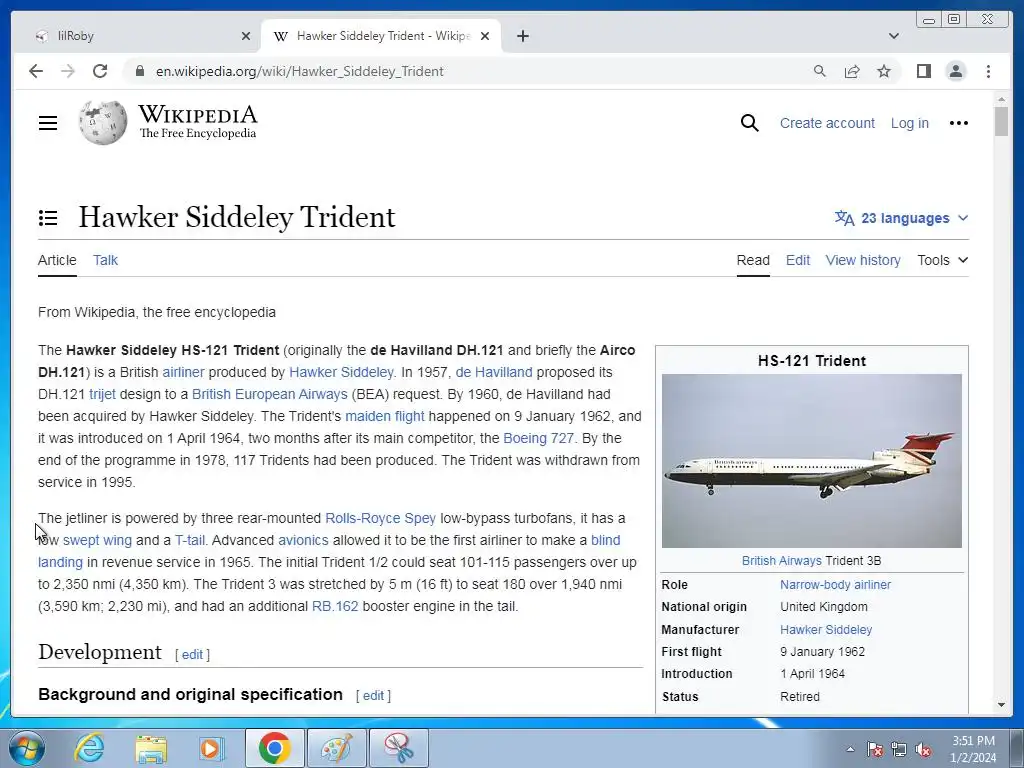The width and height of the screenshot is (1024, 768).
Task: Open Snipping Tool on taskbar
Action: (x=398, y=748)
